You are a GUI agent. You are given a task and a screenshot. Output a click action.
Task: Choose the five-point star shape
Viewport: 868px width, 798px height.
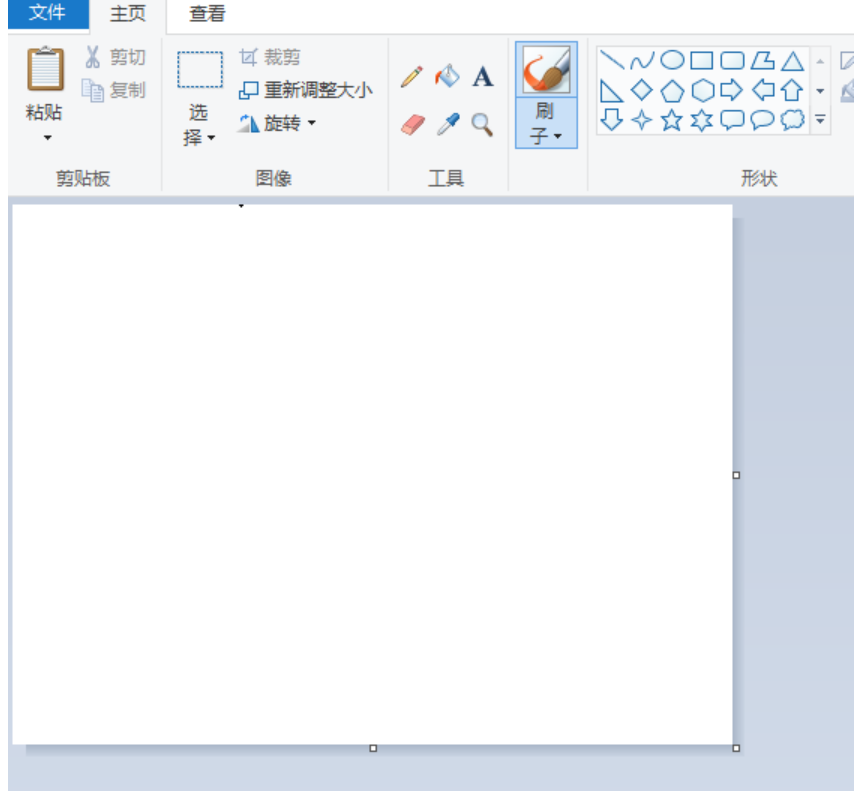(x=672, y=121)
